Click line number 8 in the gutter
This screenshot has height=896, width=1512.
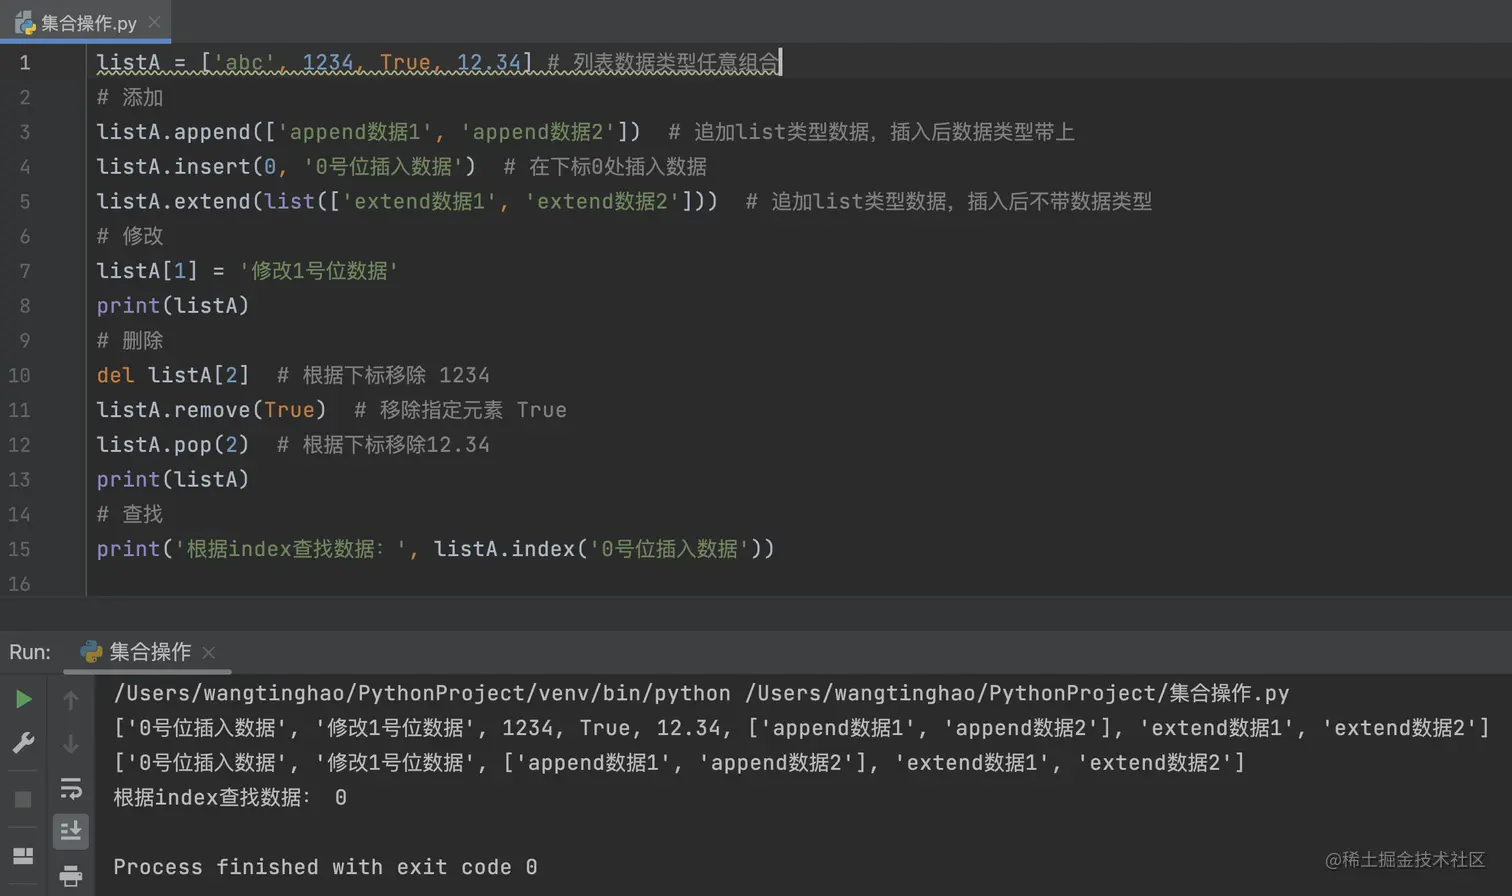[x=24, y=306]
